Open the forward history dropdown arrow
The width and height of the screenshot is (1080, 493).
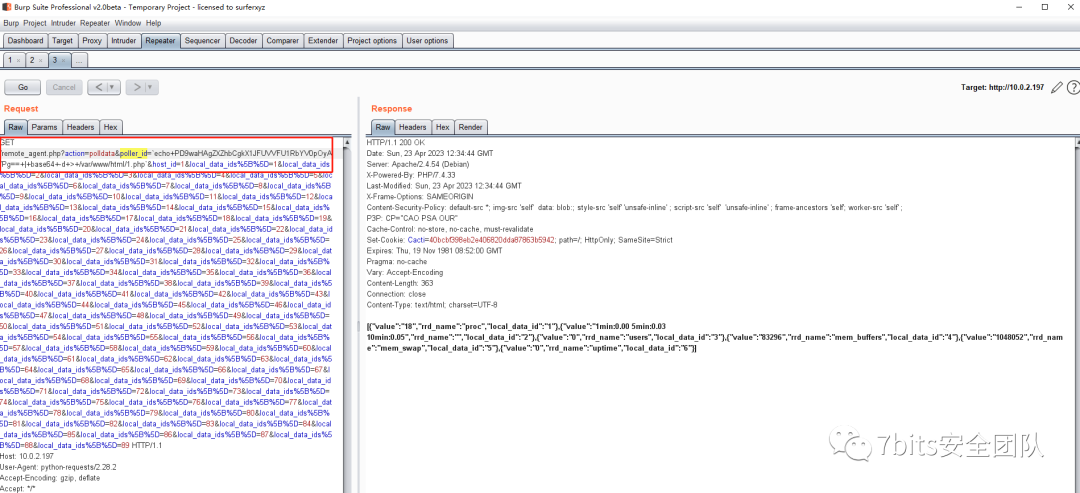[151, 87]
